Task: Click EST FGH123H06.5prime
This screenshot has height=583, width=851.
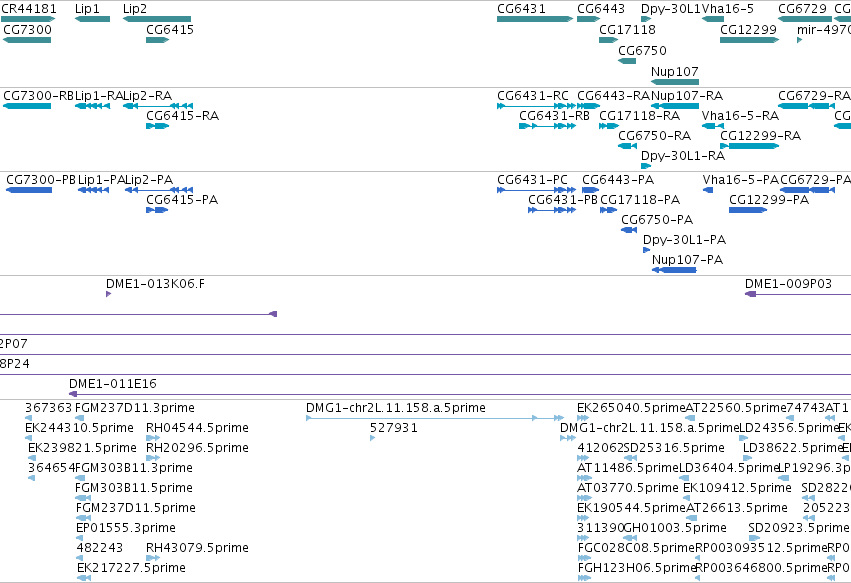Action: click(637, 568)
